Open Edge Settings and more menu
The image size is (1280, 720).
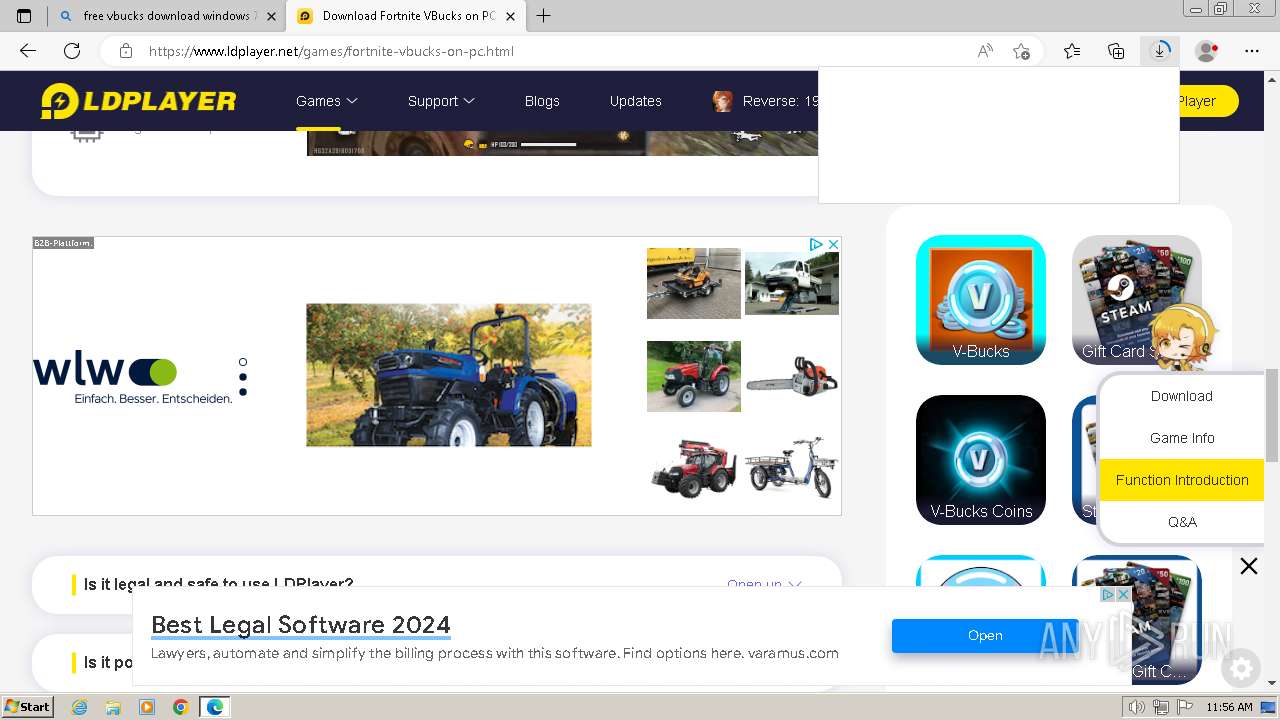(1251, 51)
